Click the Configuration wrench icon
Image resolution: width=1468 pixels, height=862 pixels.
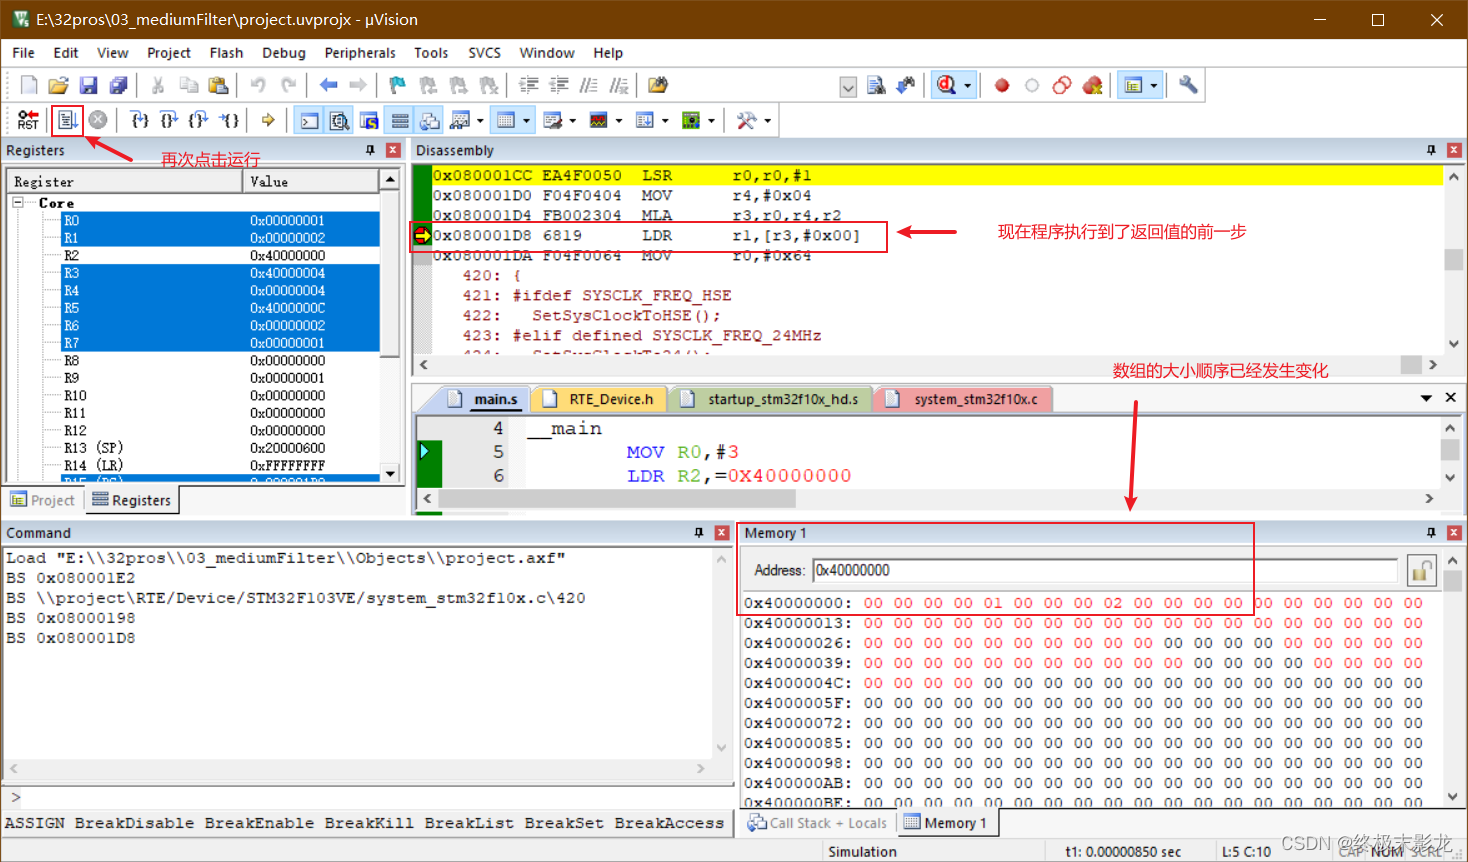click(1188, 85)
